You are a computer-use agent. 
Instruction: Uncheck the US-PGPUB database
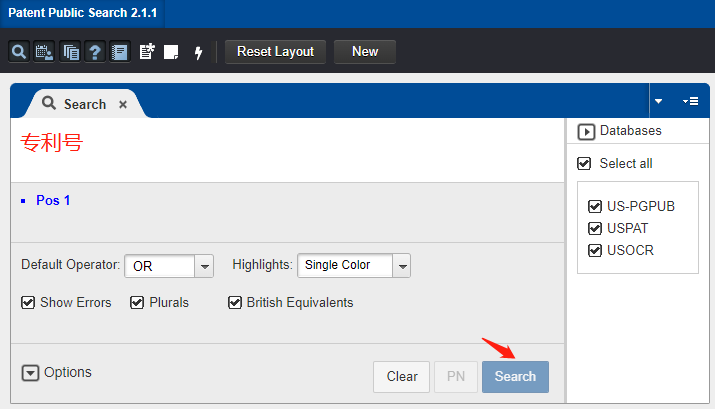595,207
